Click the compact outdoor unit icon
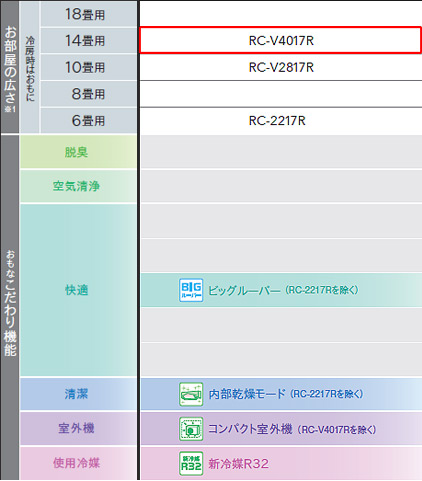Viewport: 422px width, 481px height. pos(191,429)
